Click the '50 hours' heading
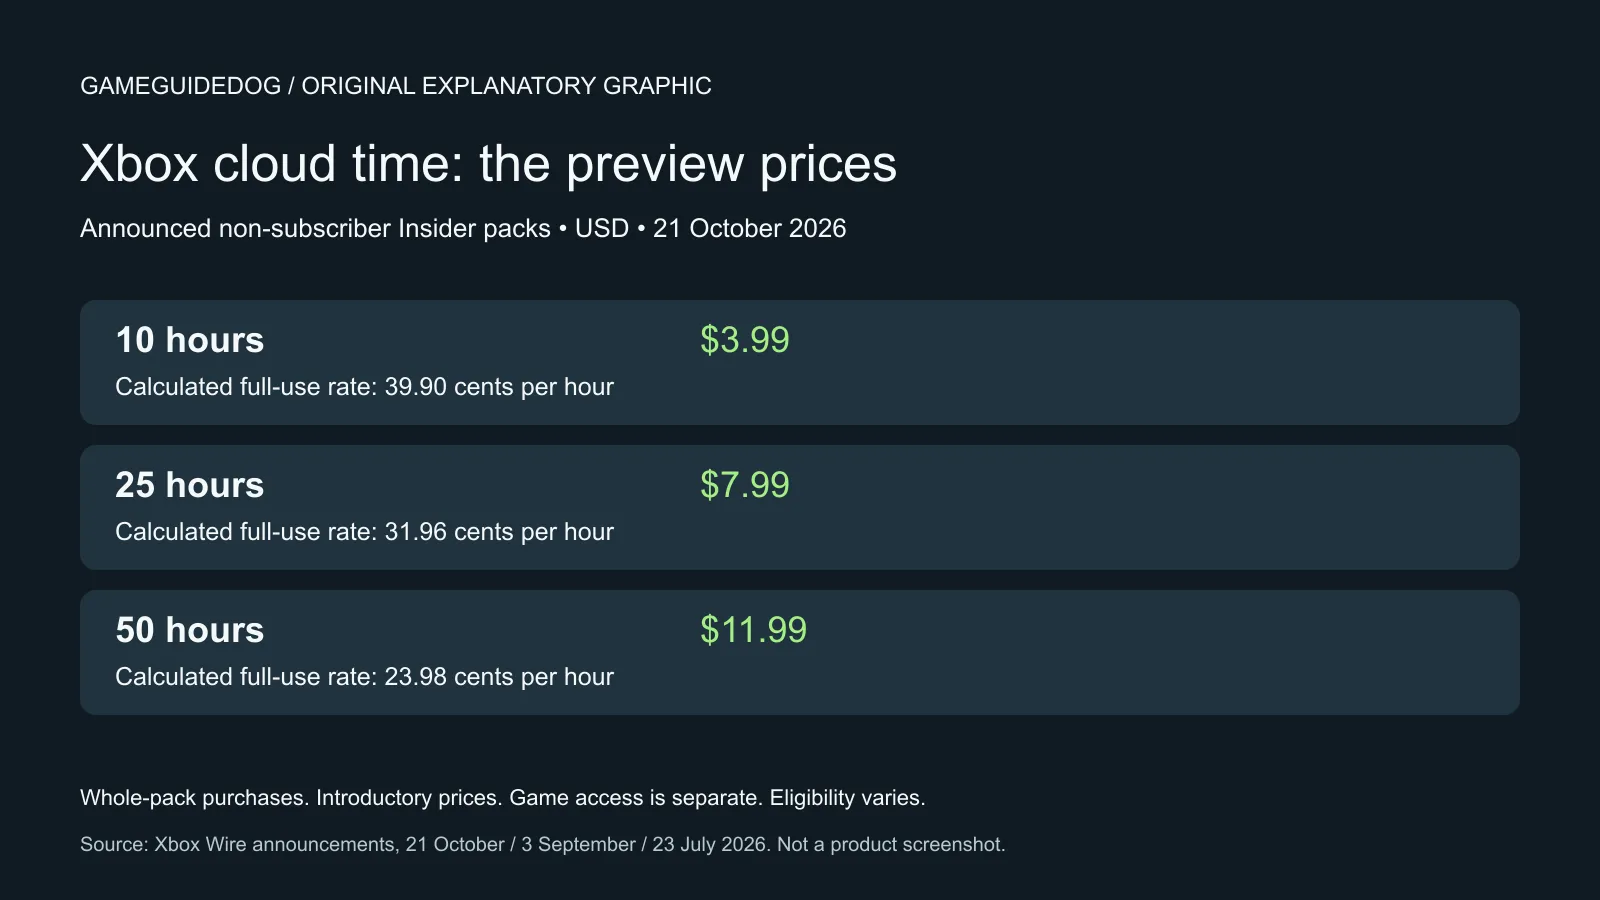The width and height of the screenshot is (1600, 900). 190,630
